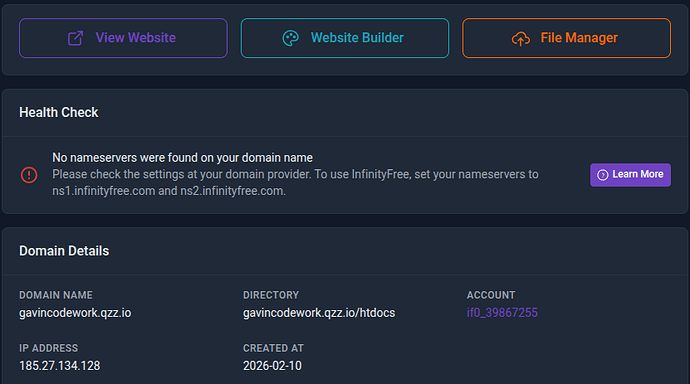690x384 pixels.
Task: Click the Learn More button
Action: (x=630, y=175)
